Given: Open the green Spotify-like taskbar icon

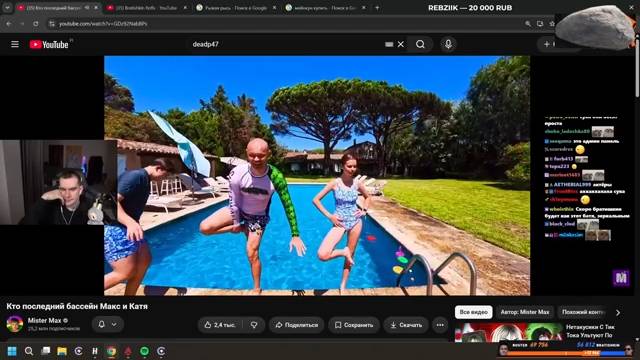Looking at the screenshot, I should 144,351.
